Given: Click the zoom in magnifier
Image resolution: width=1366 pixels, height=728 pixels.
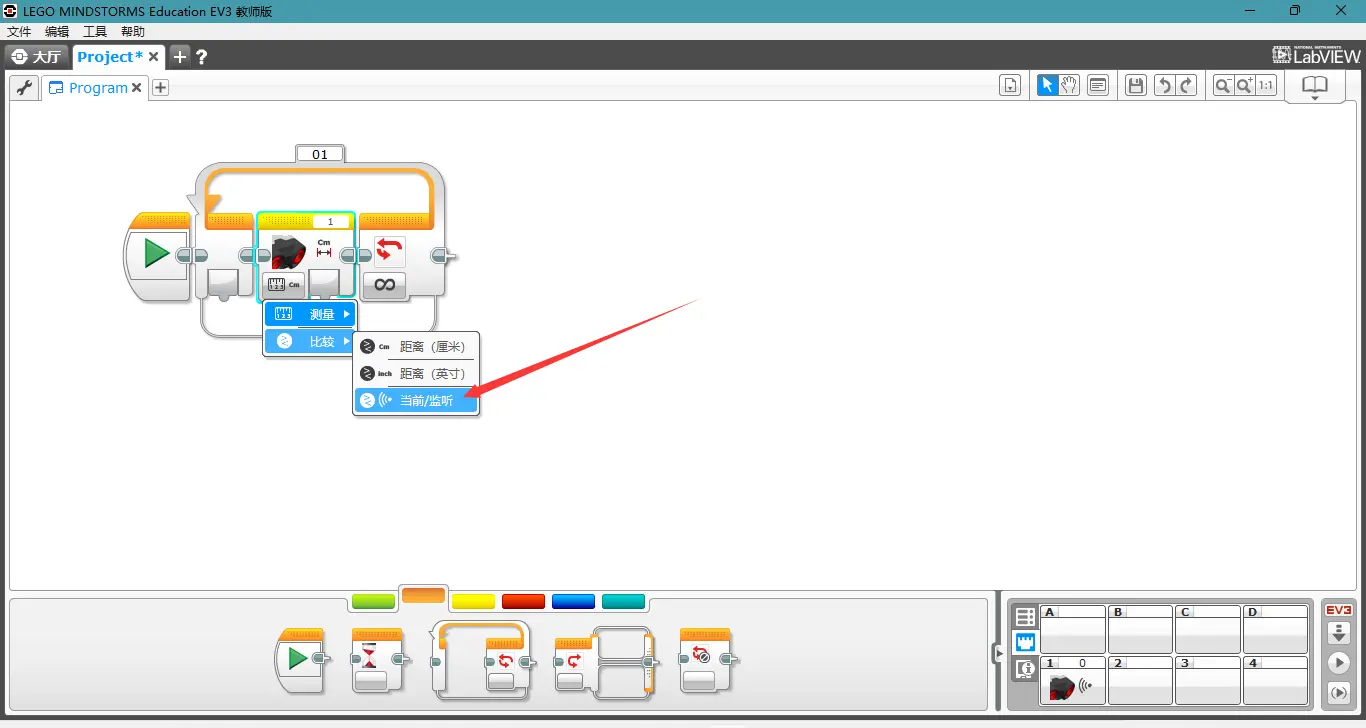Looking at the screenshot, I should [x=1244, y=86].
